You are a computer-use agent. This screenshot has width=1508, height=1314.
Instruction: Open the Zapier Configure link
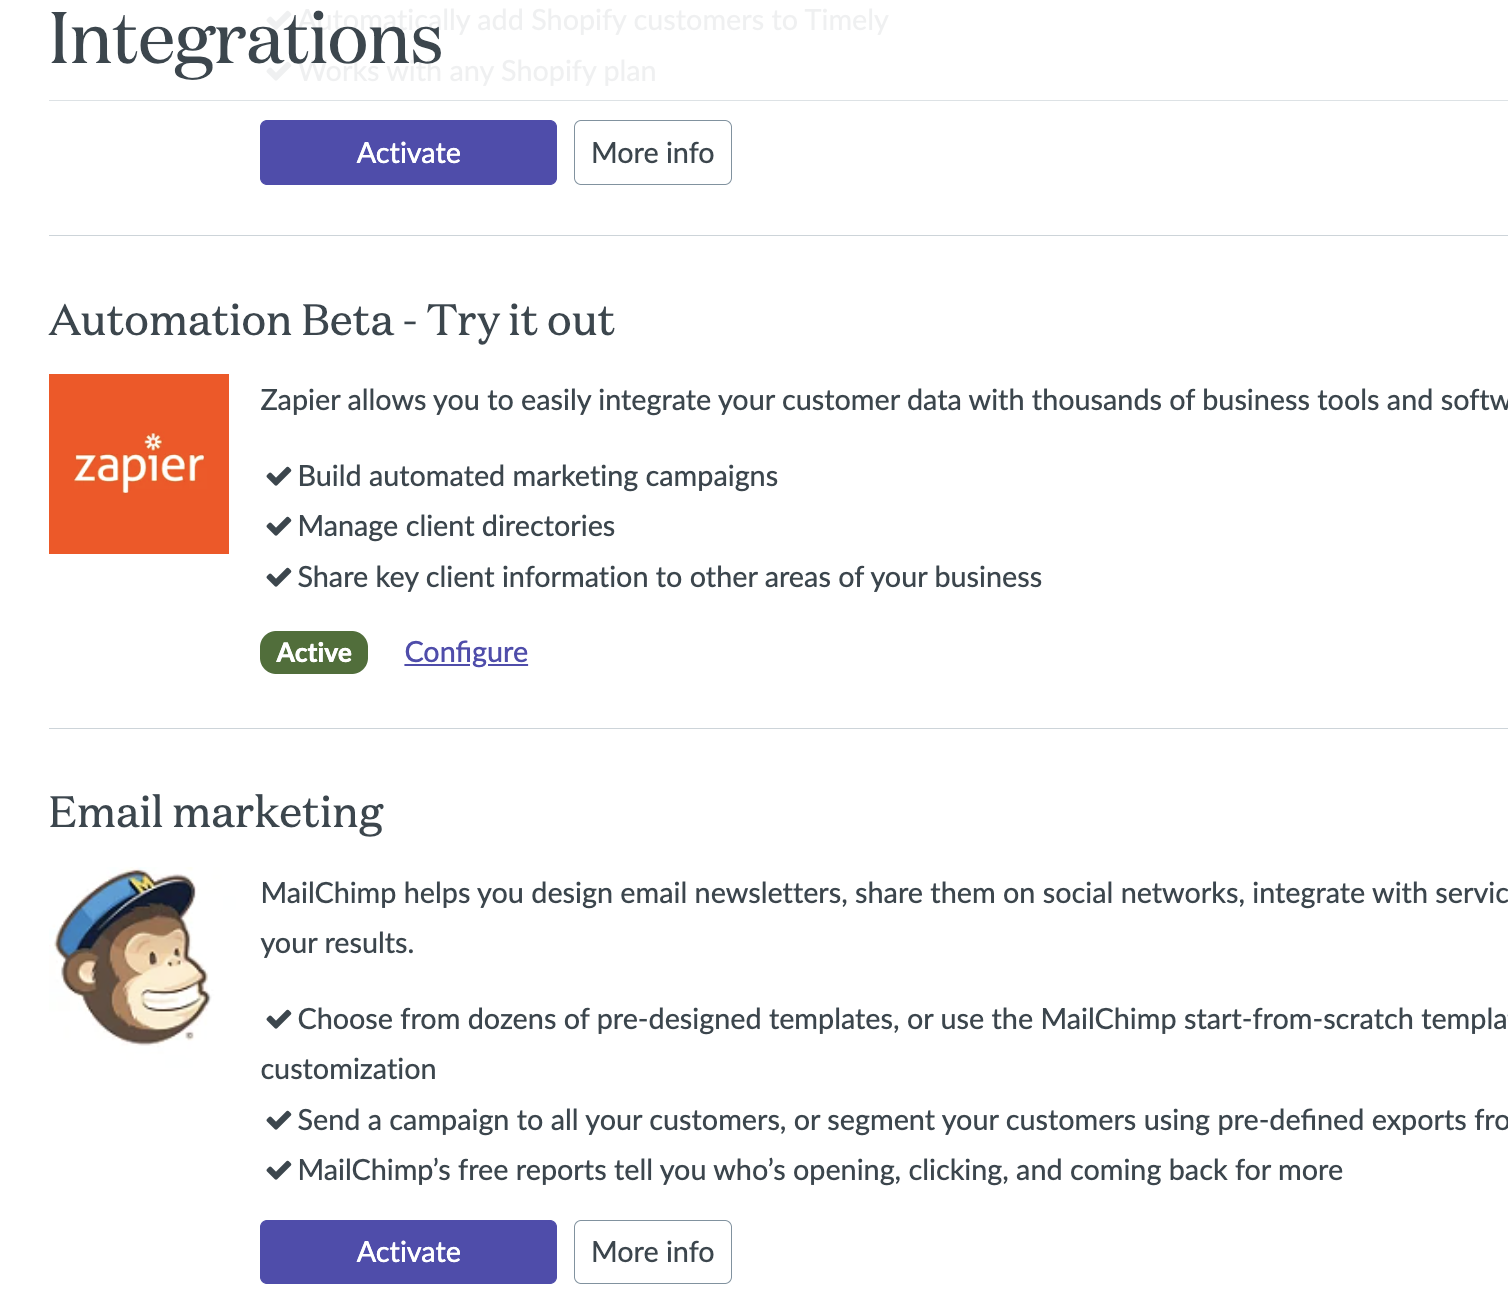coord(466,653)
